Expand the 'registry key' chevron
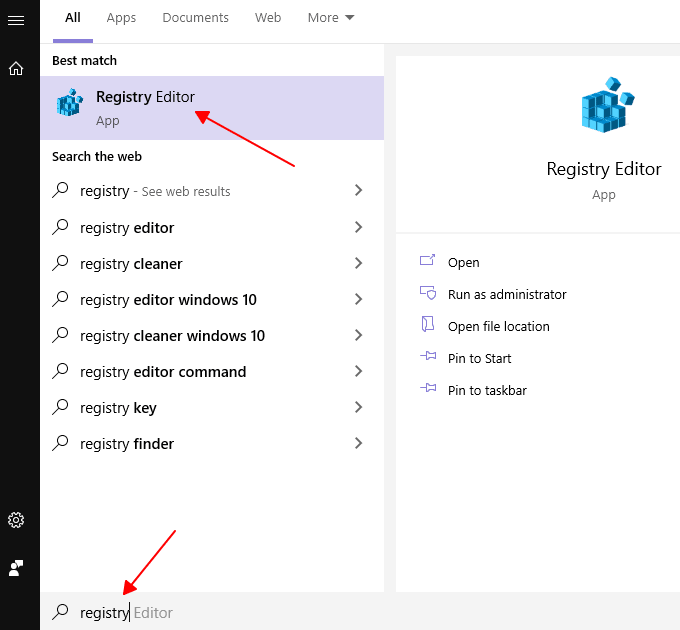 358,407
